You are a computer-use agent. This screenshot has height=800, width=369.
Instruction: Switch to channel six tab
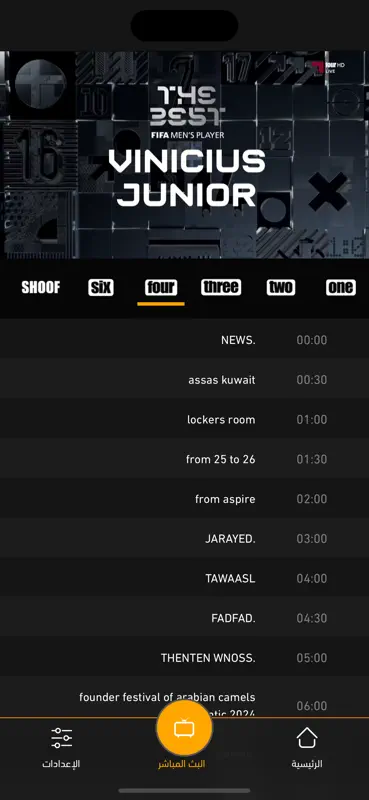[101, 288]
